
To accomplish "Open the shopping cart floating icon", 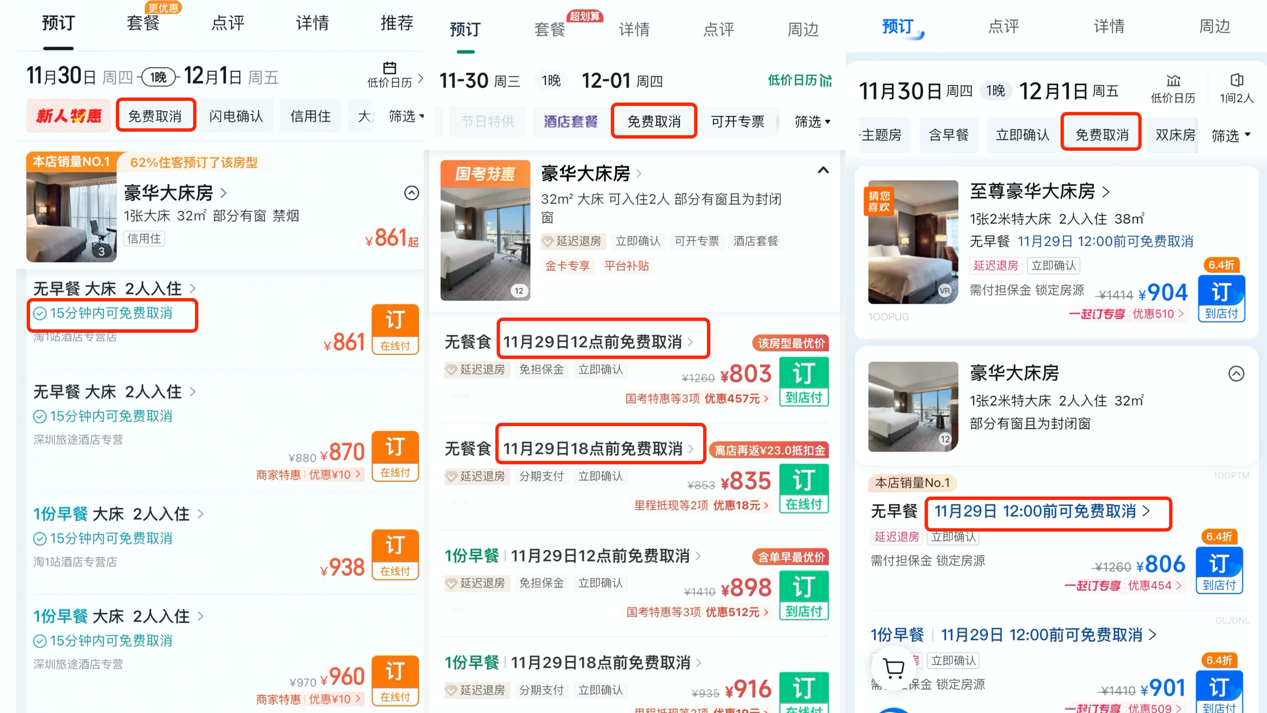I will pyautogui.click(x=893, y=668).
